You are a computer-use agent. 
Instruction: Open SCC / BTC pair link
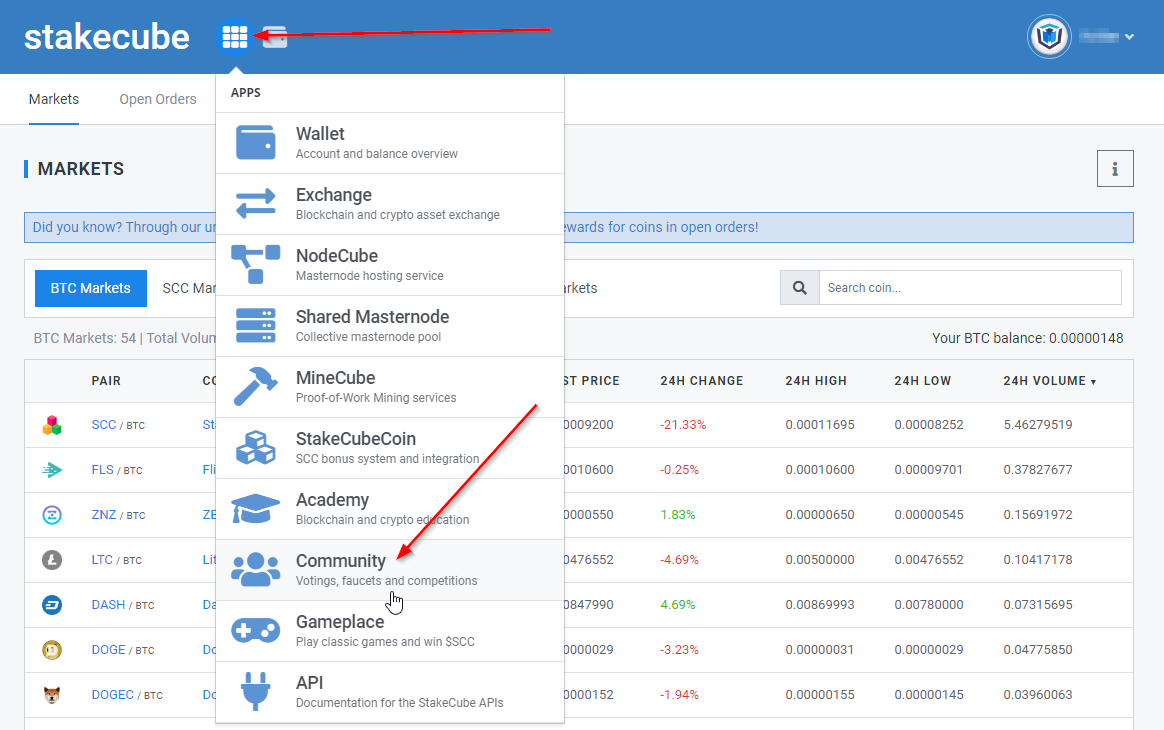coord(118,425)
